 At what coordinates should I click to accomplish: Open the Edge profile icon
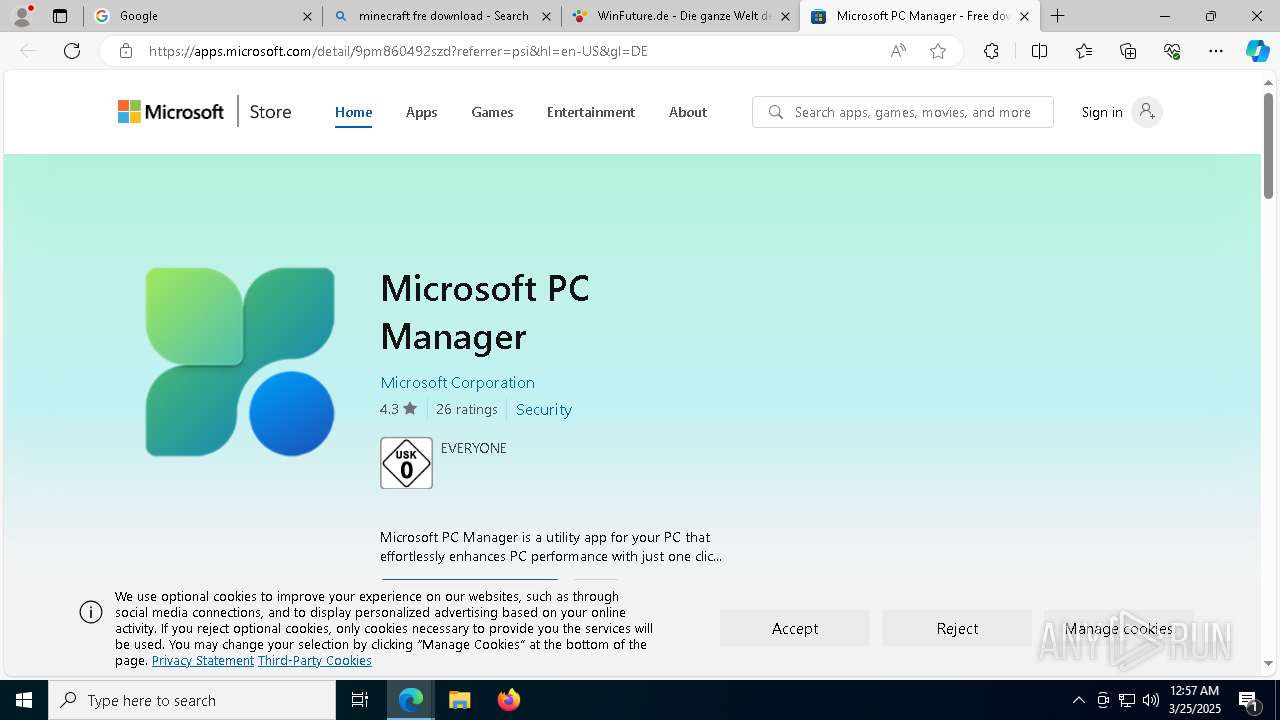[x=21, y=16]
